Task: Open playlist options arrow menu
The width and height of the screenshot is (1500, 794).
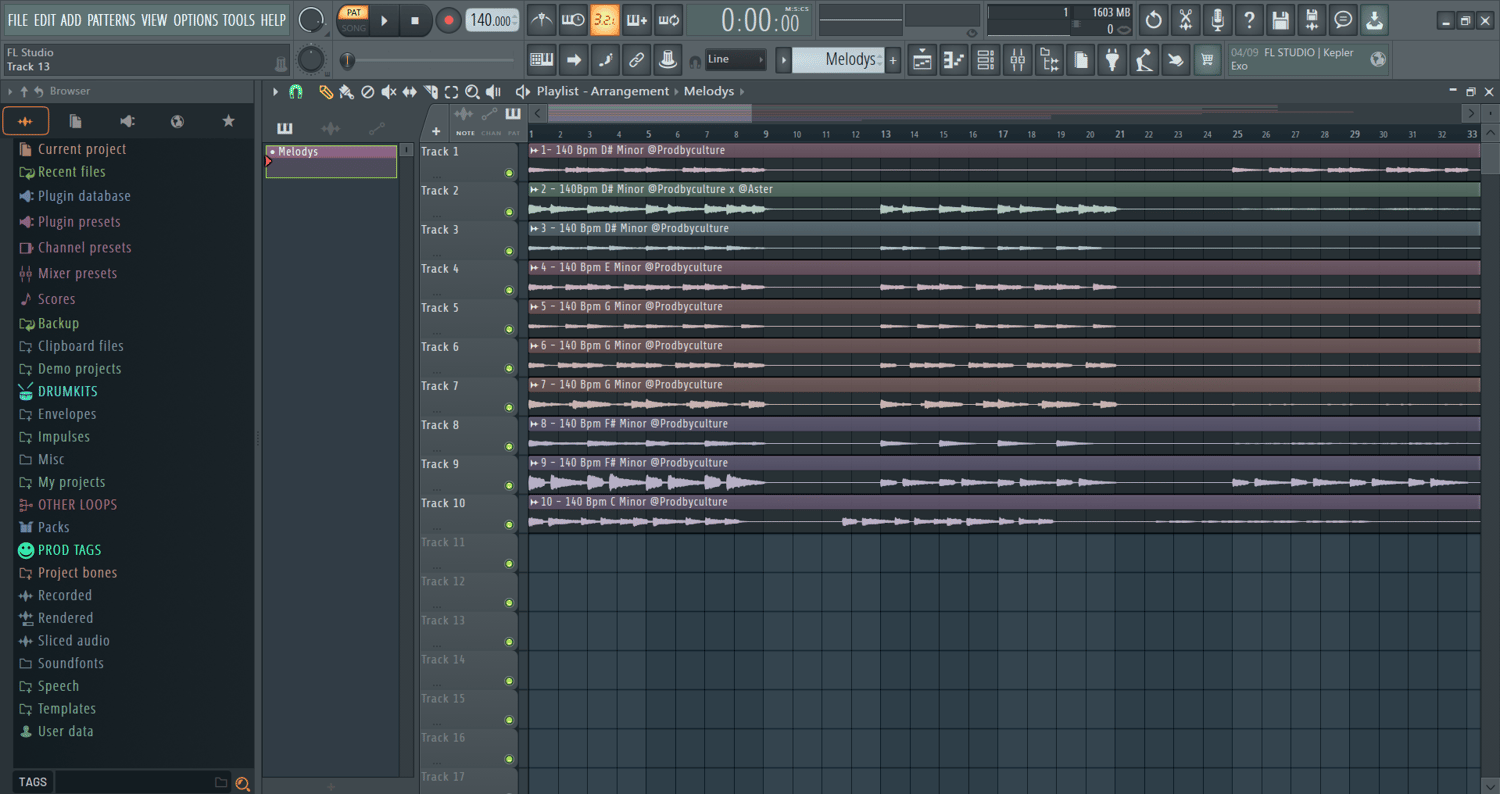Action: click(x=275, y=91)
